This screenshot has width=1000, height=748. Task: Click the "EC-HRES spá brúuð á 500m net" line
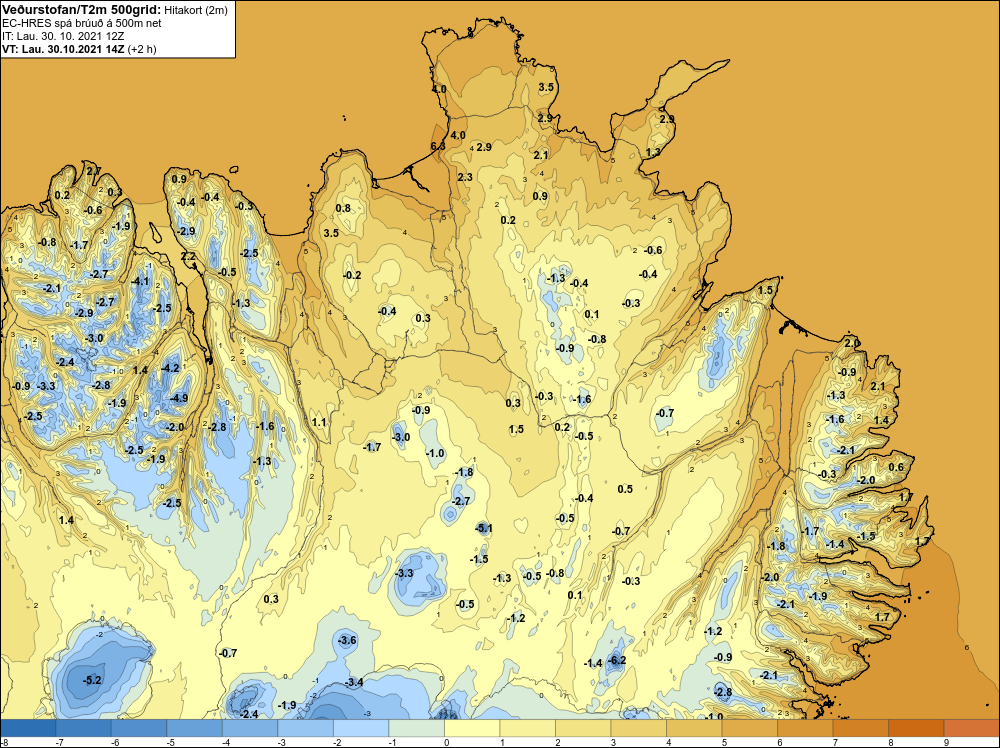click(x=82, y=23)
